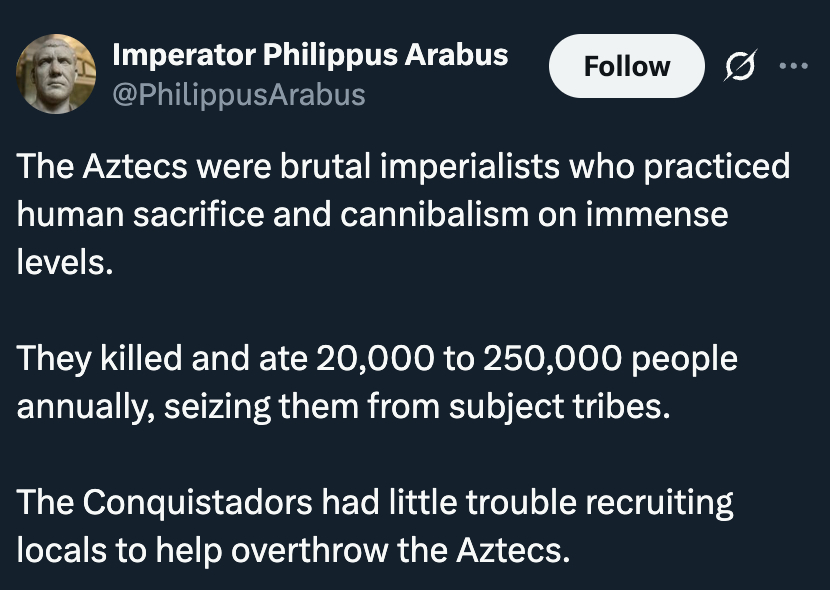The height and width of the screenshot is (590, 830).
Task: Open the bust statue profile avatar
Action: point(56,73)
